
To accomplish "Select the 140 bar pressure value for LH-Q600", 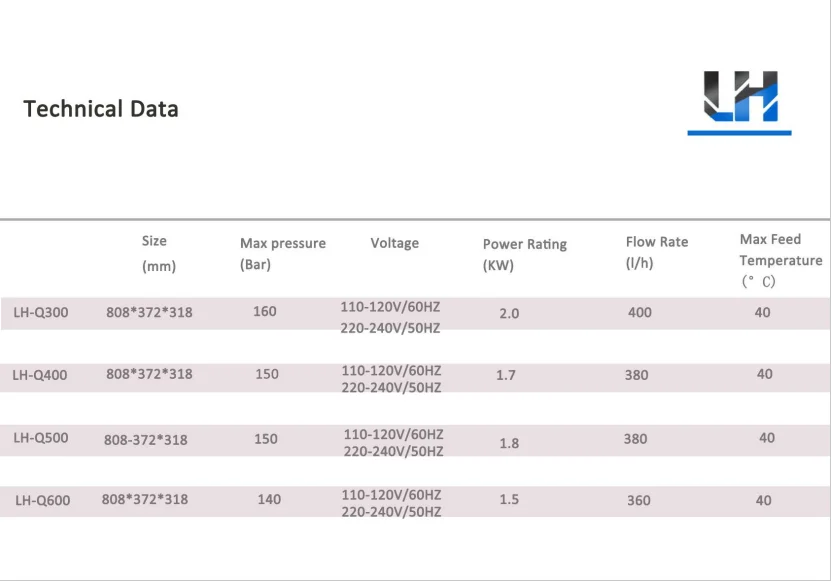I will click(x=269, y=499).
